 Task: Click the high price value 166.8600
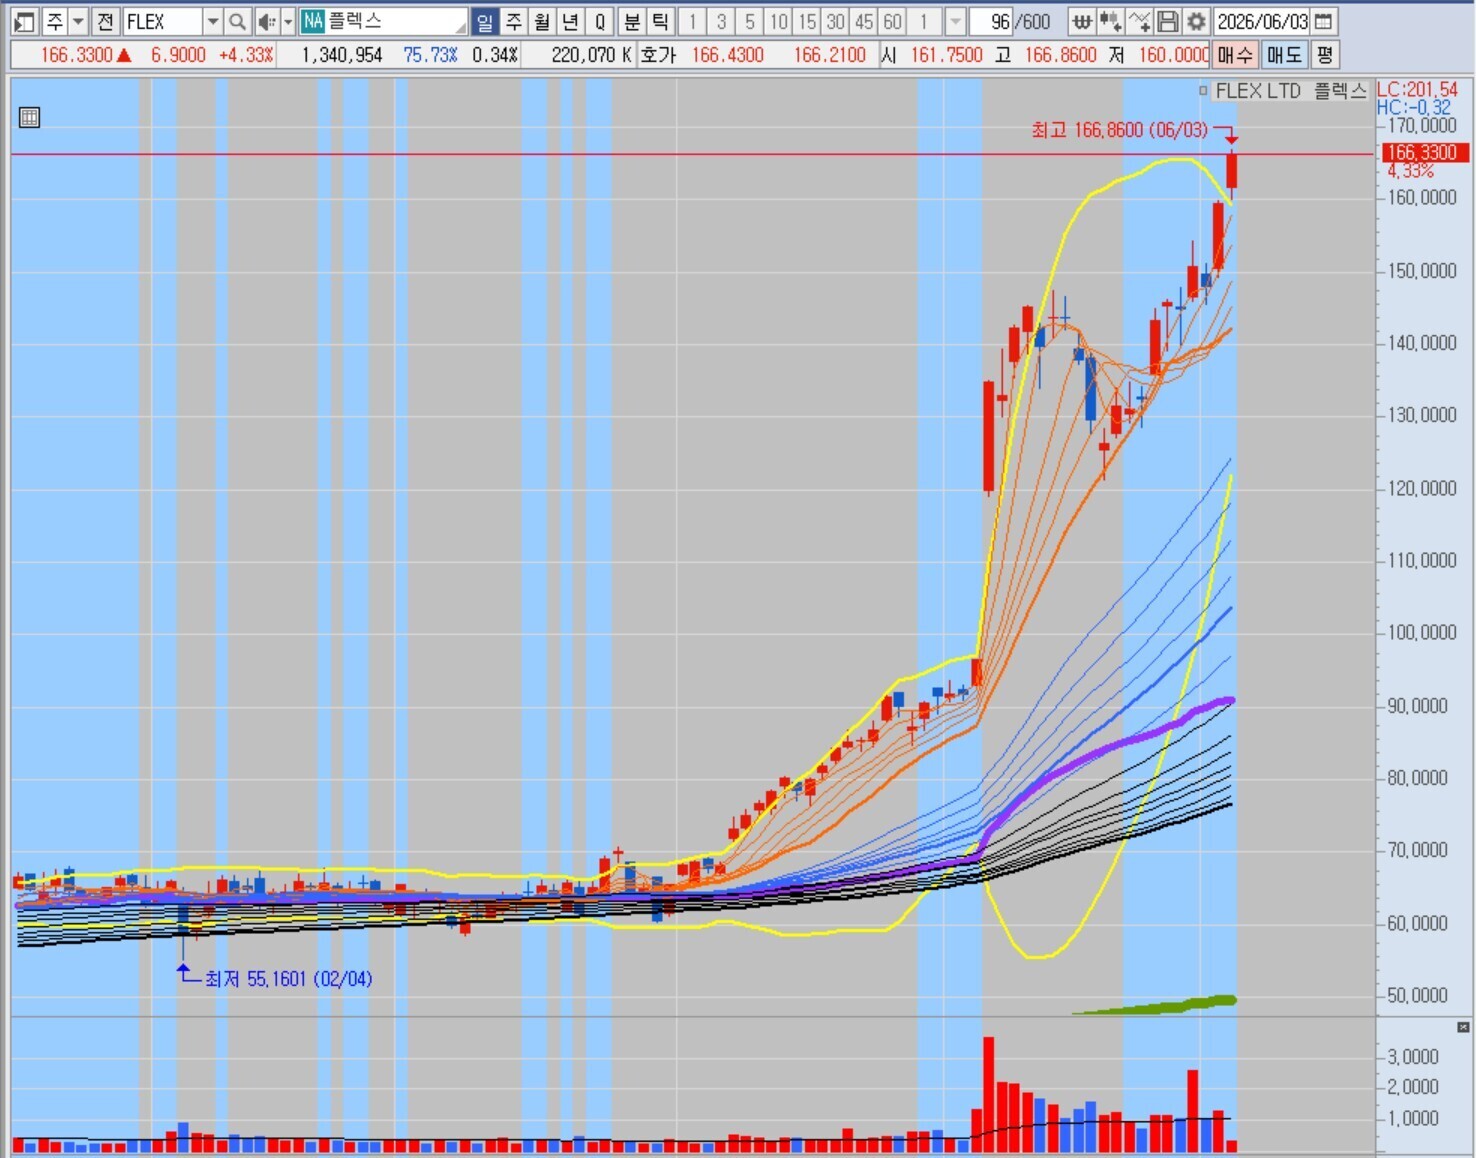click(1060, 55)
